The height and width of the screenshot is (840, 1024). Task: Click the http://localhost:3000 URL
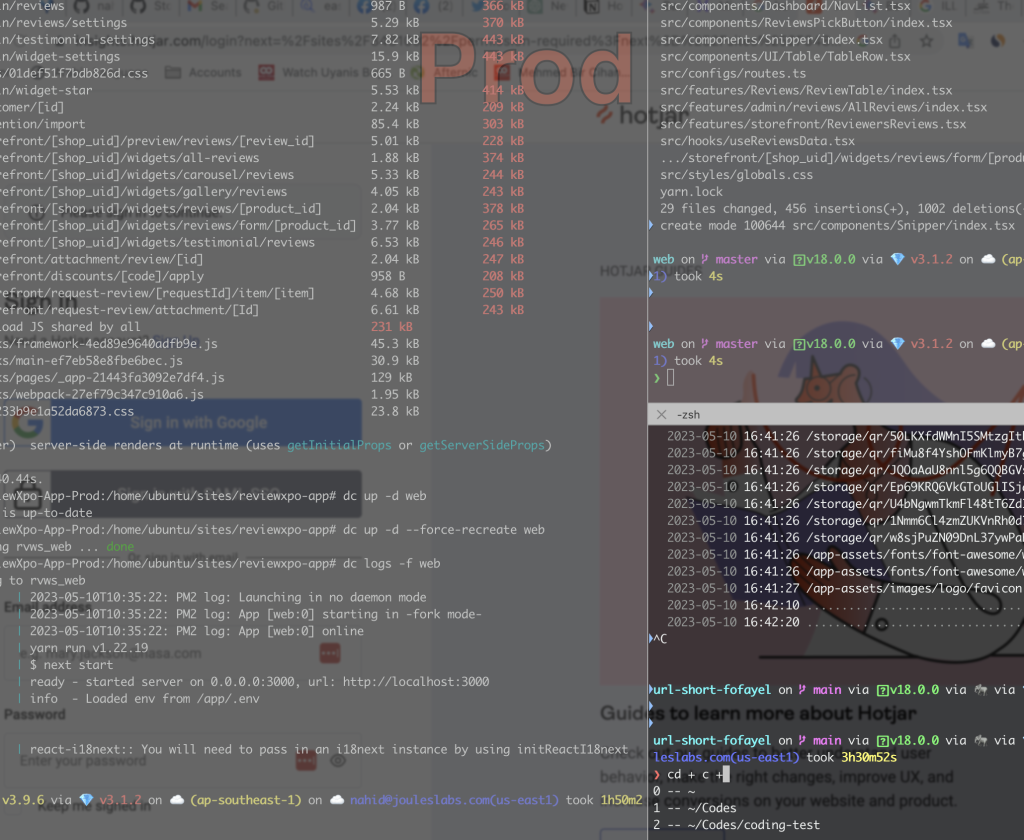pos(416,681)
